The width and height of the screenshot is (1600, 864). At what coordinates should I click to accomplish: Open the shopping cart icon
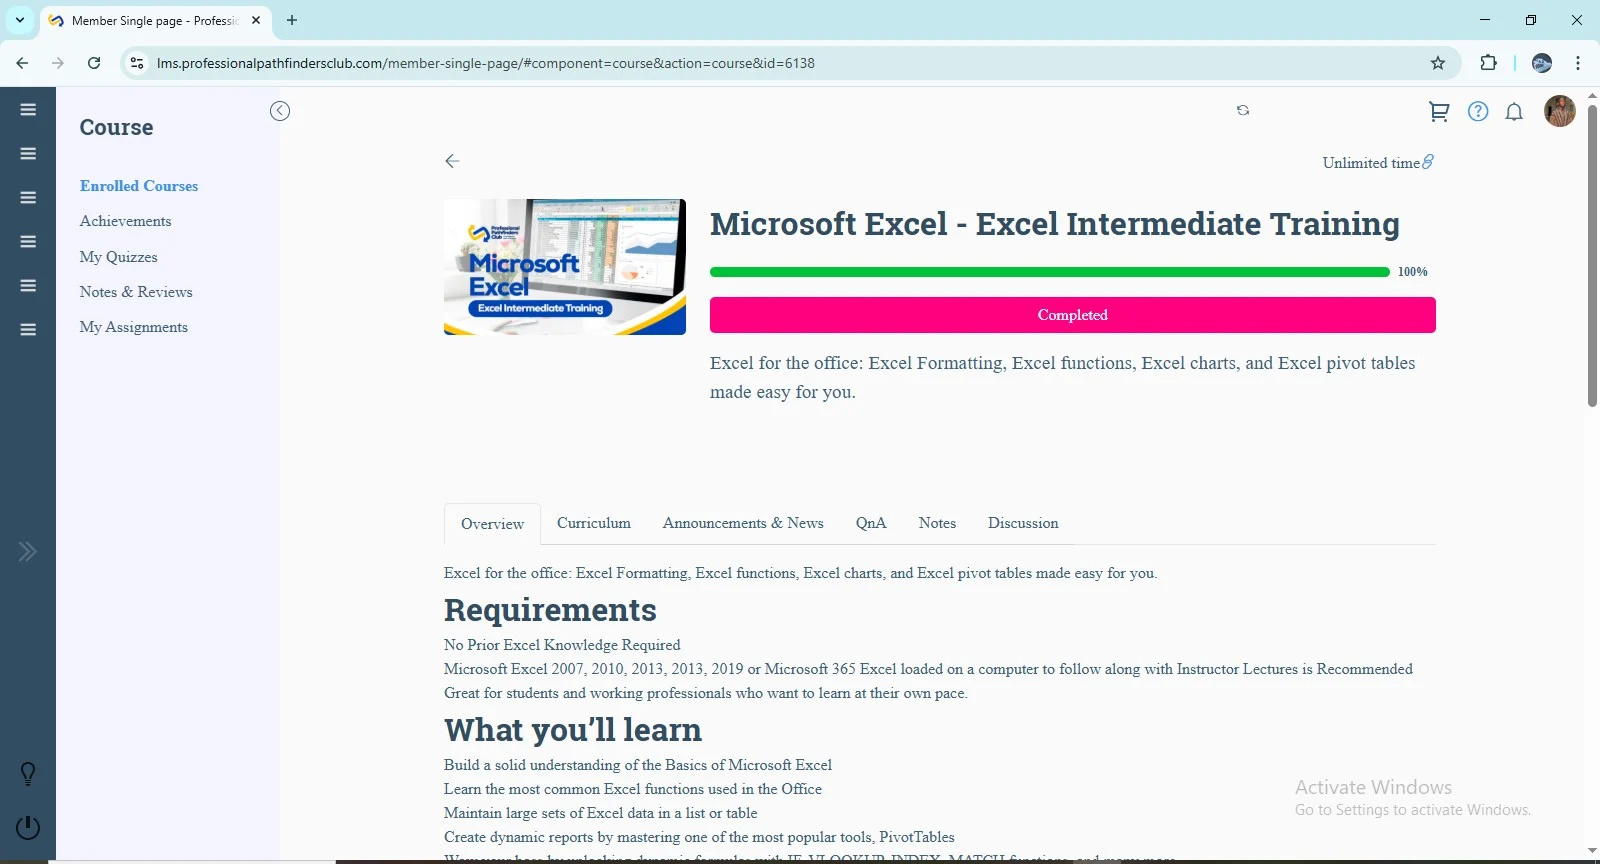pyautogui.click(x=1439, y=111)
